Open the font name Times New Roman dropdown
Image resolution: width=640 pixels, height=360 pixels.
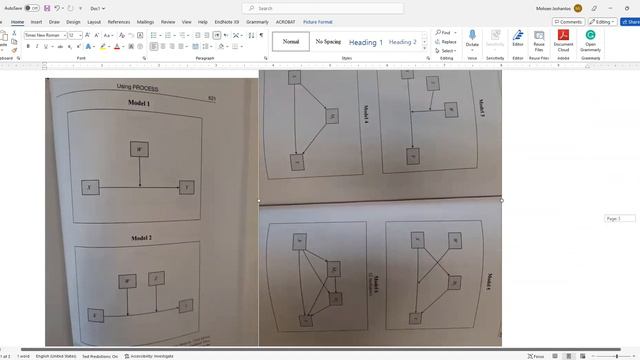point(64,36)
